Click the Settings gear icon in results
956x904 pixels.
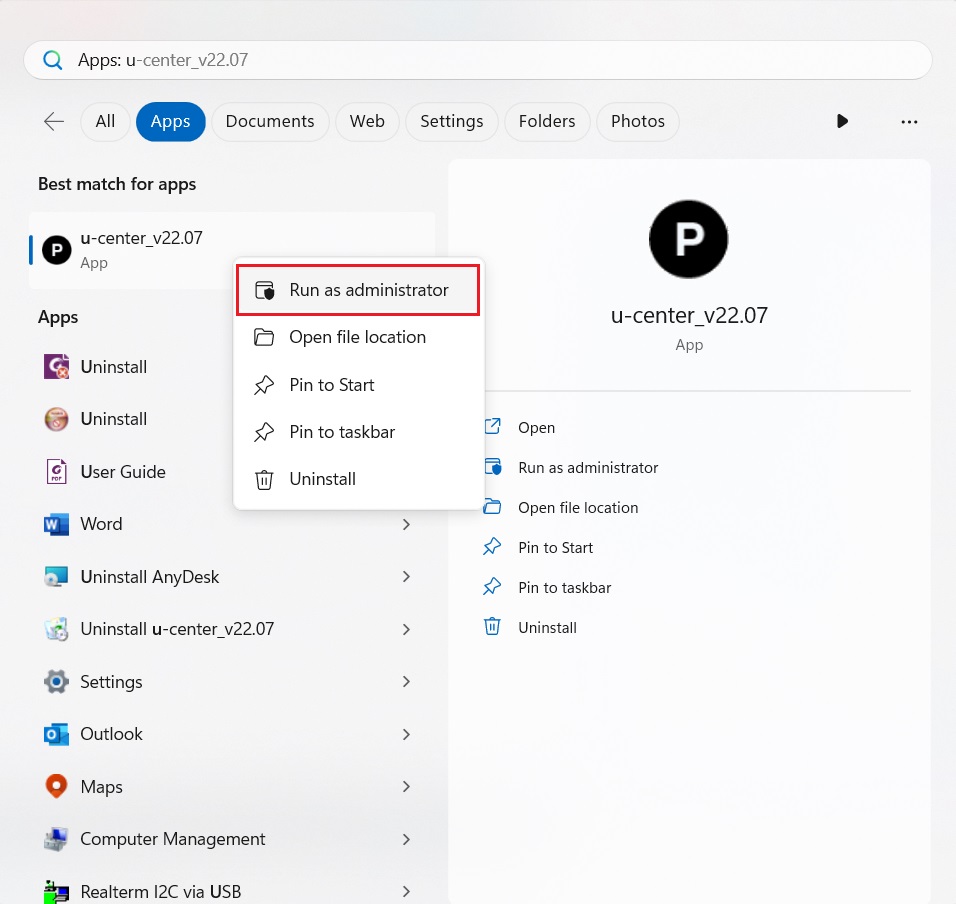coord(56,682)
